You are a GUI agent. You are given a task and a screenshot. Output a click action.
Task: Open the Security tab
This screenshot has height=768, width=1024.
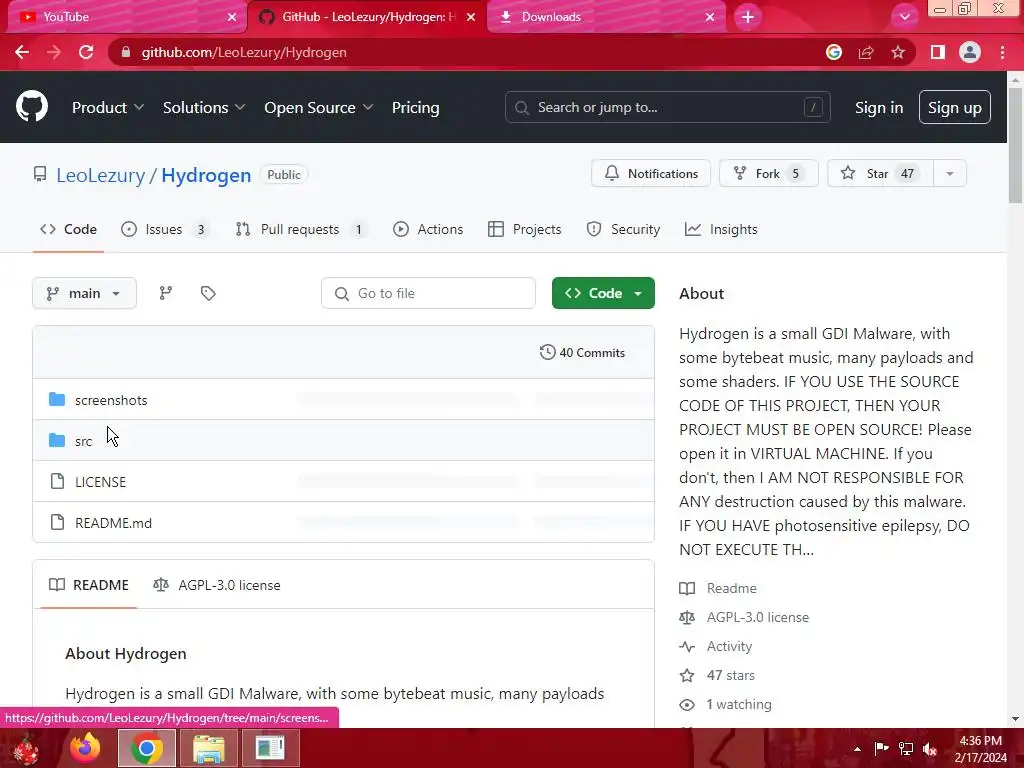pos(623,229)
